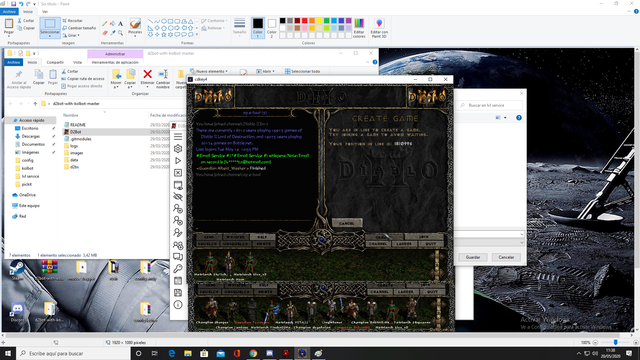Pick the purple color swatch in palette
The width and height of the screenshot is (640, 360).
349,21
